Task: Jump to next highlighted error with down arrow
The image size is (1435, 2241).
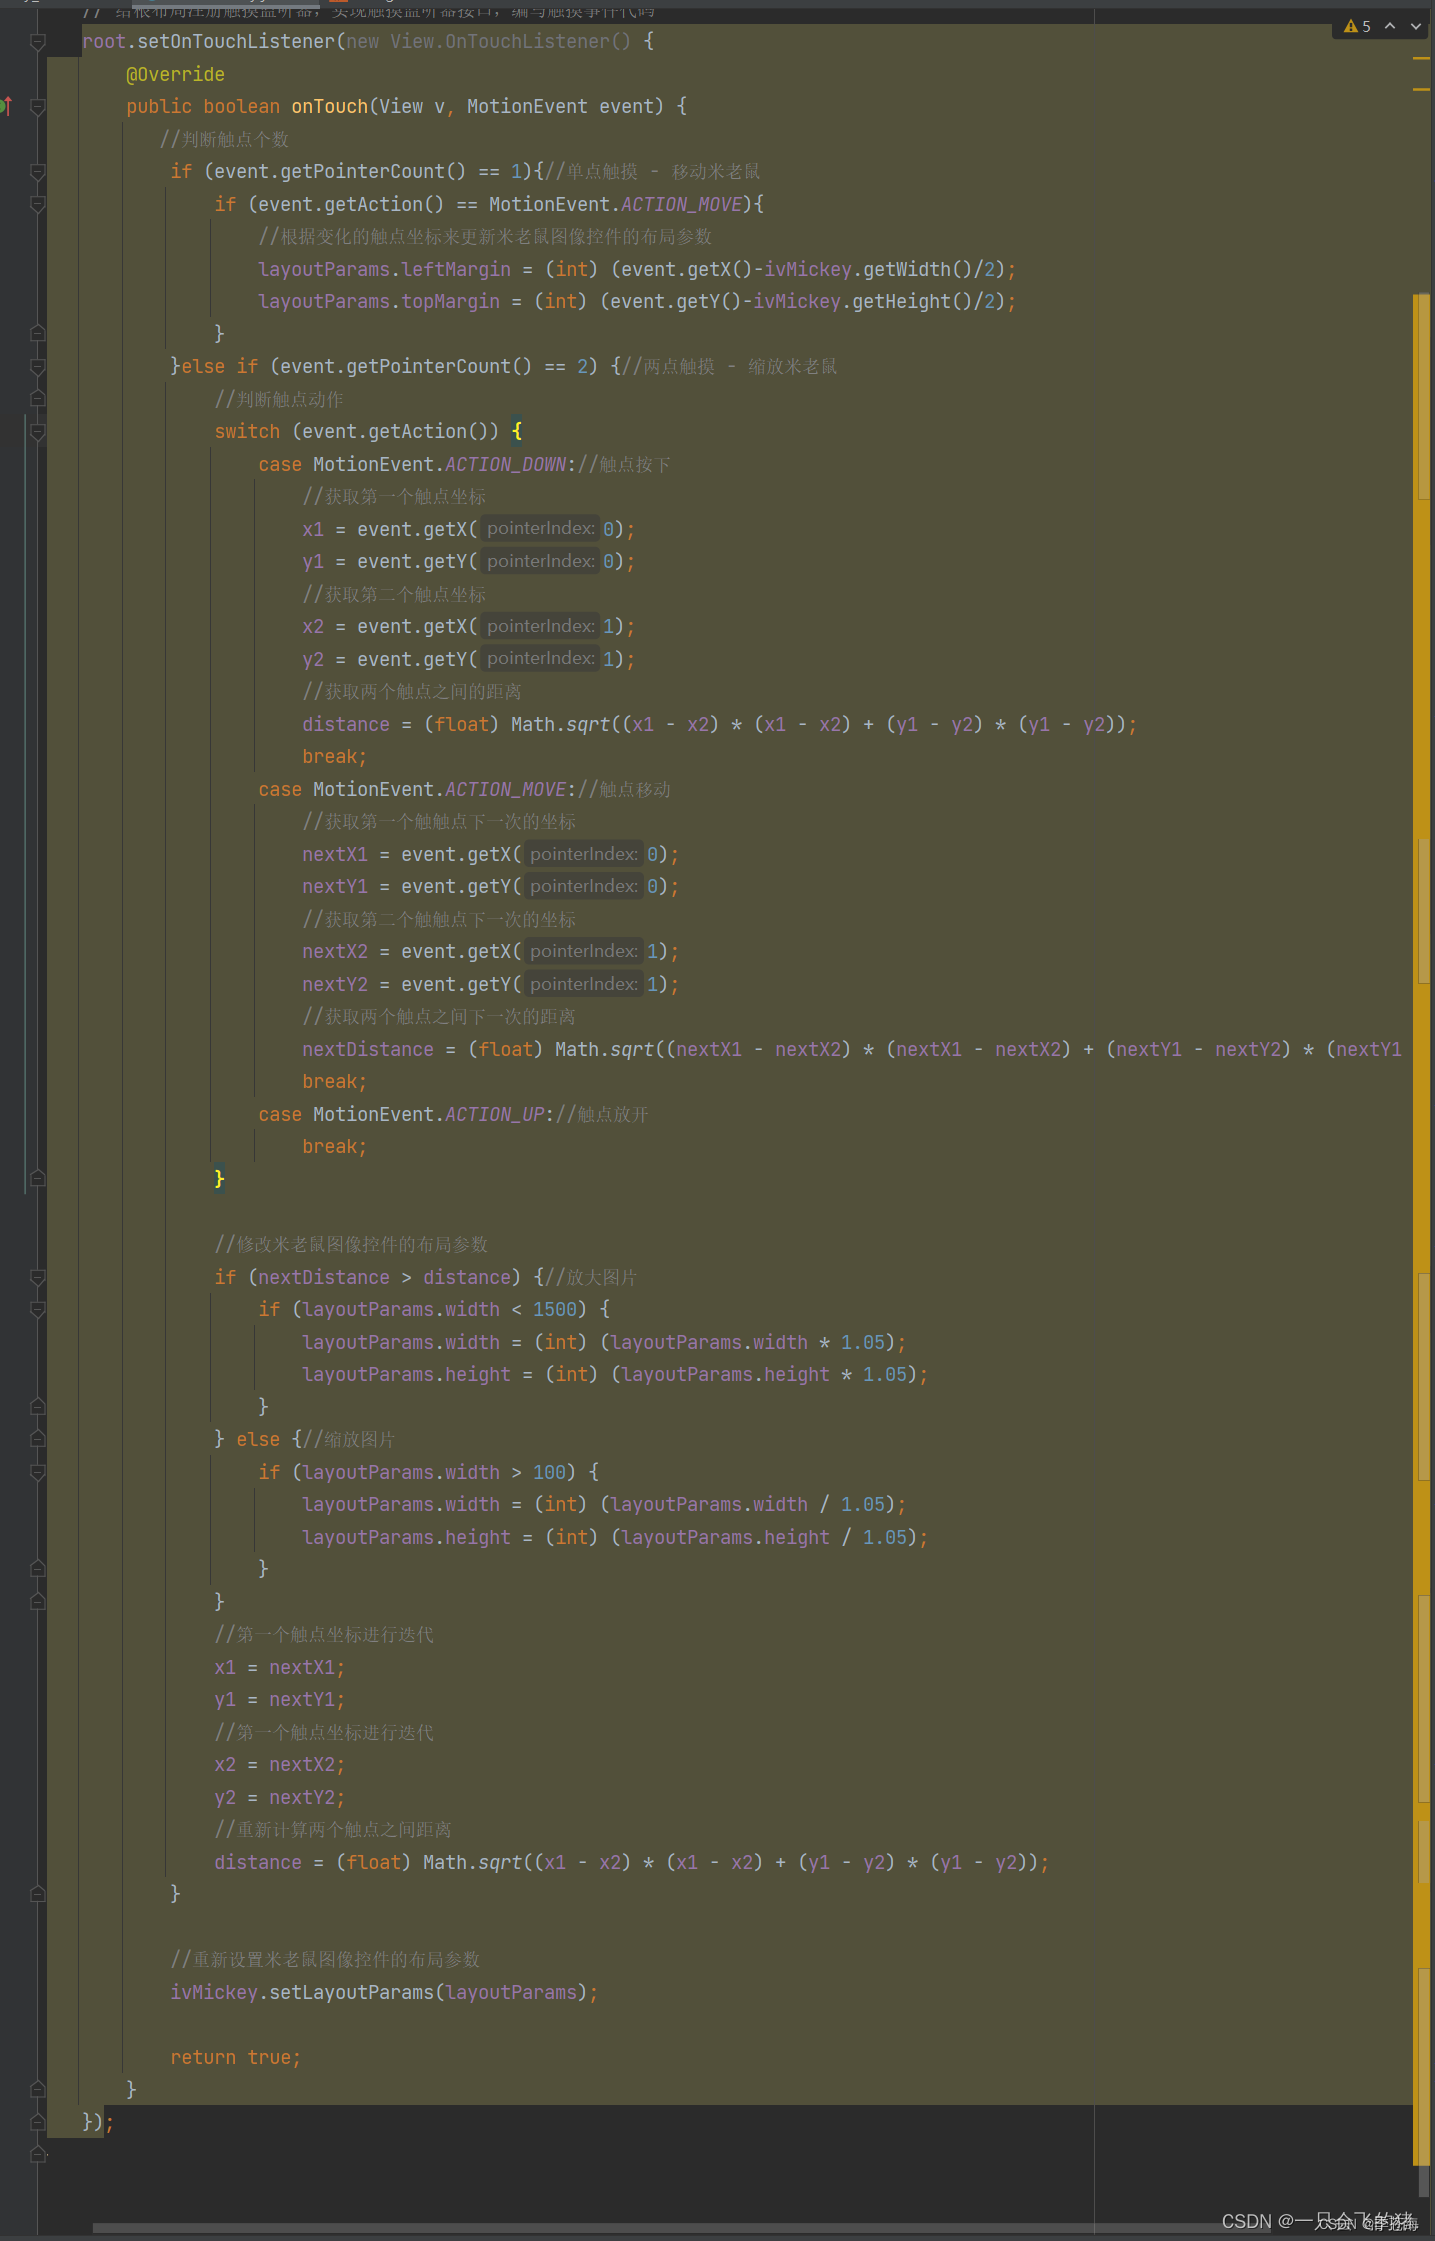Action: [x=1416, y=27]
